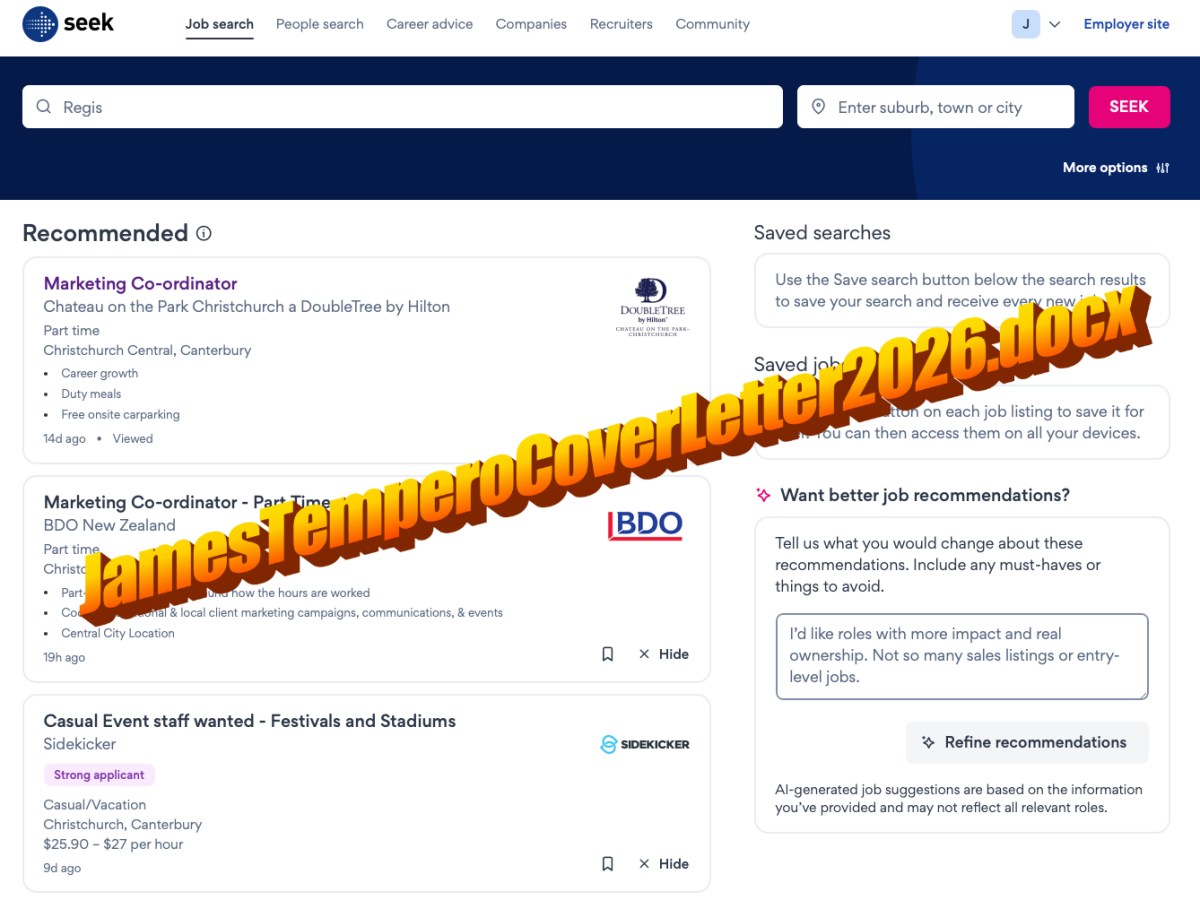Open the More options filter icon

pos(1162,168)
